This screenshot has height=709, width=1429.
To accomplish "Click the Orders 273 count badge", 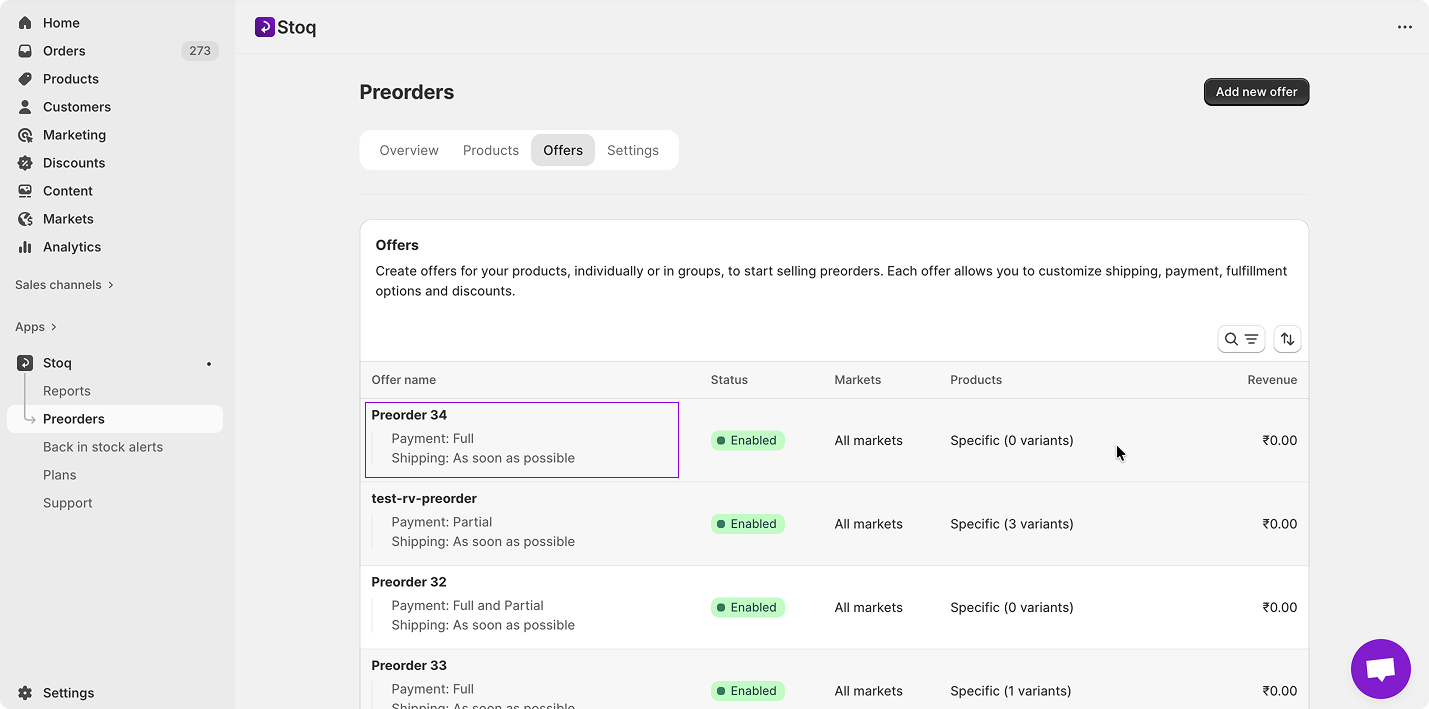I will 200,51.
